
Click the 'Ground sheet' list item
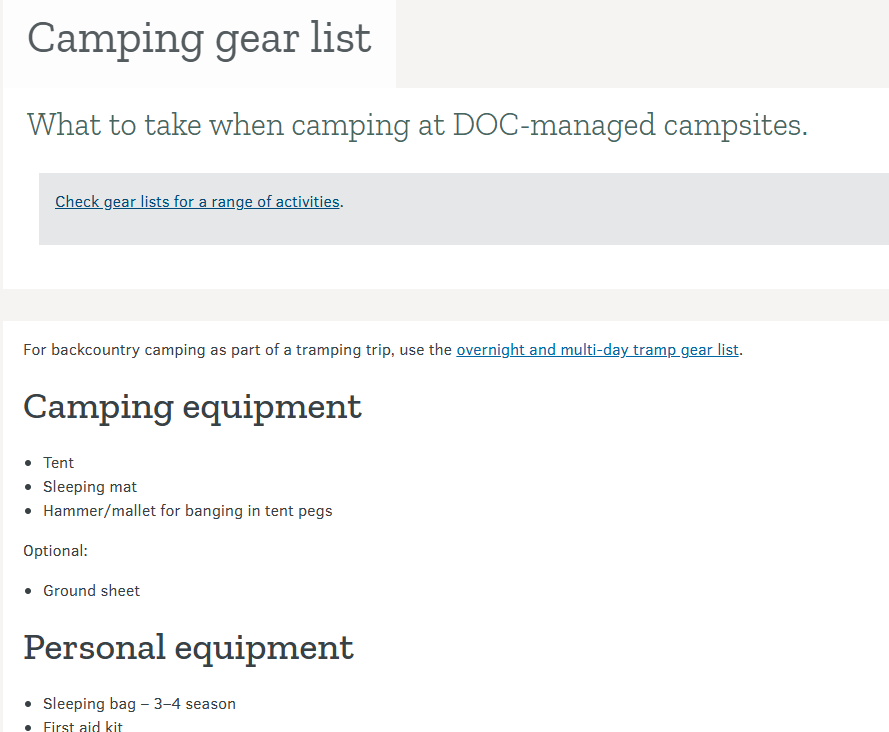click(x=91, y=591)
